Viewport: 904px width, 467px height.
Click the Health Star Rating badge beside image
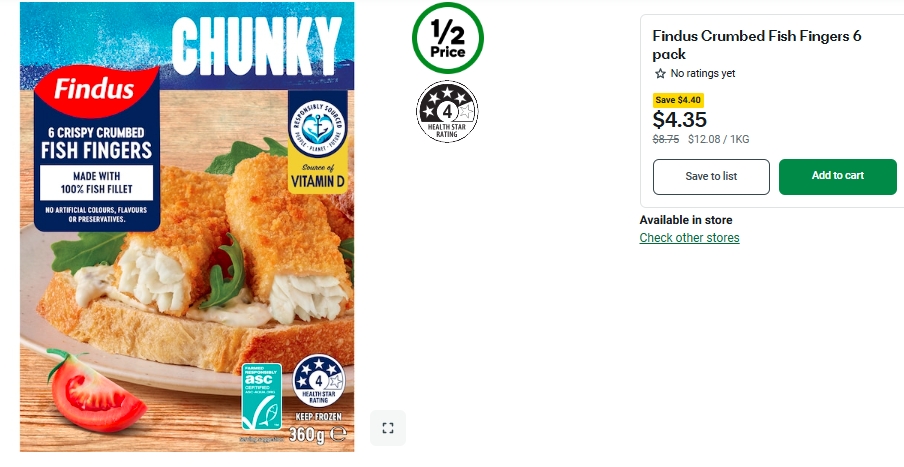[x=447, y=112]
